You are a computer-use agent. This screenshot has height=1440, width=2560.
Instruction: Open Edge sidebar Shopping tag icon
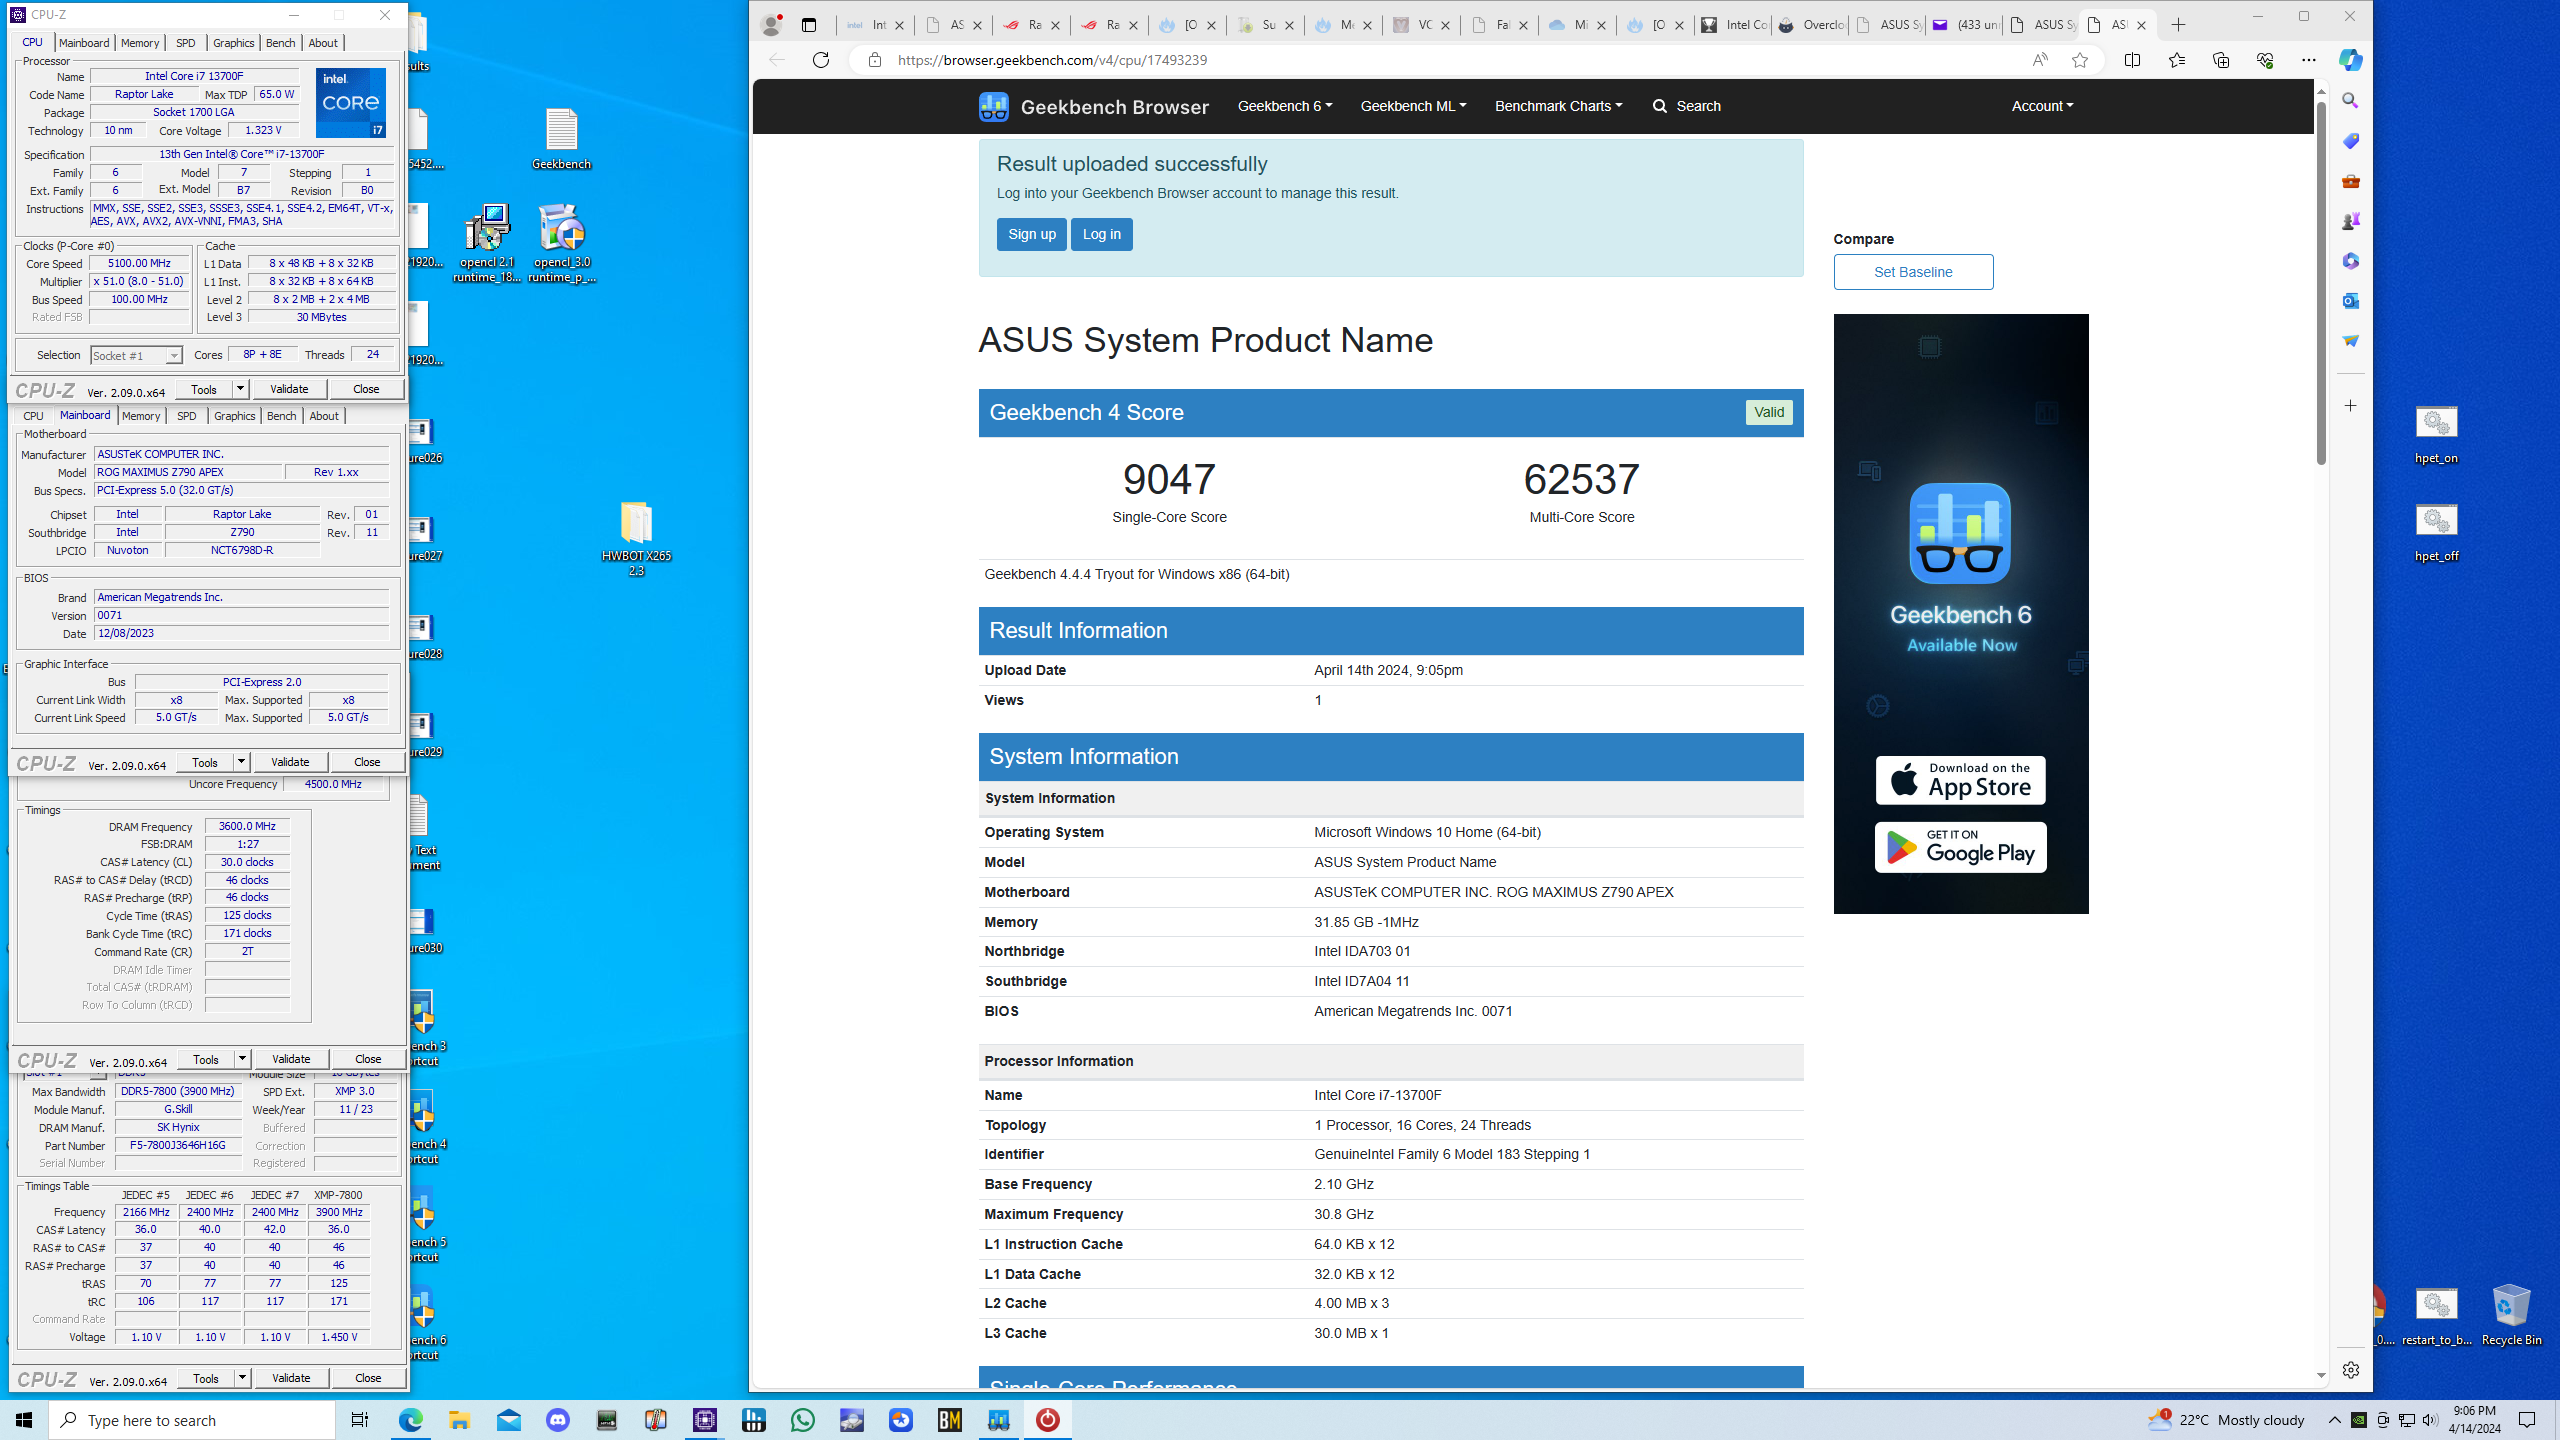2350,141
